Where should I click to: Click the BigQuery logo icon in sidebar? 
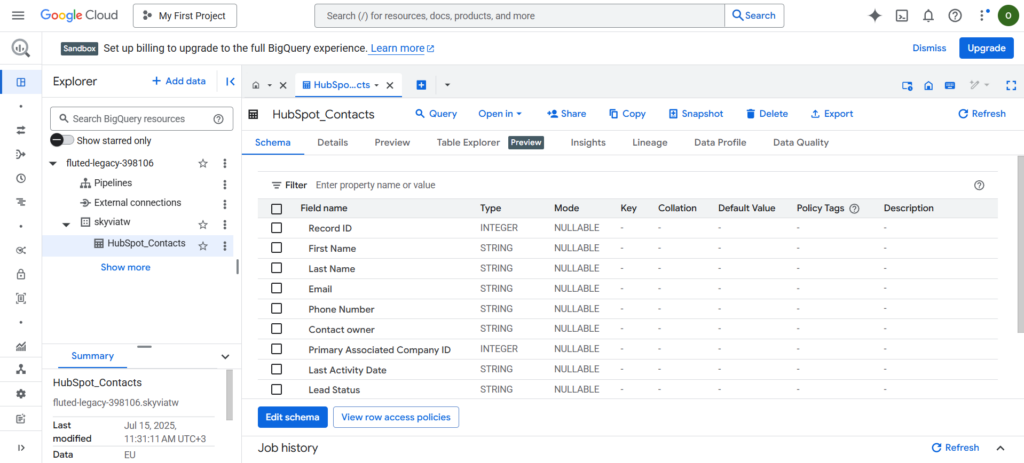click(21, 48)
